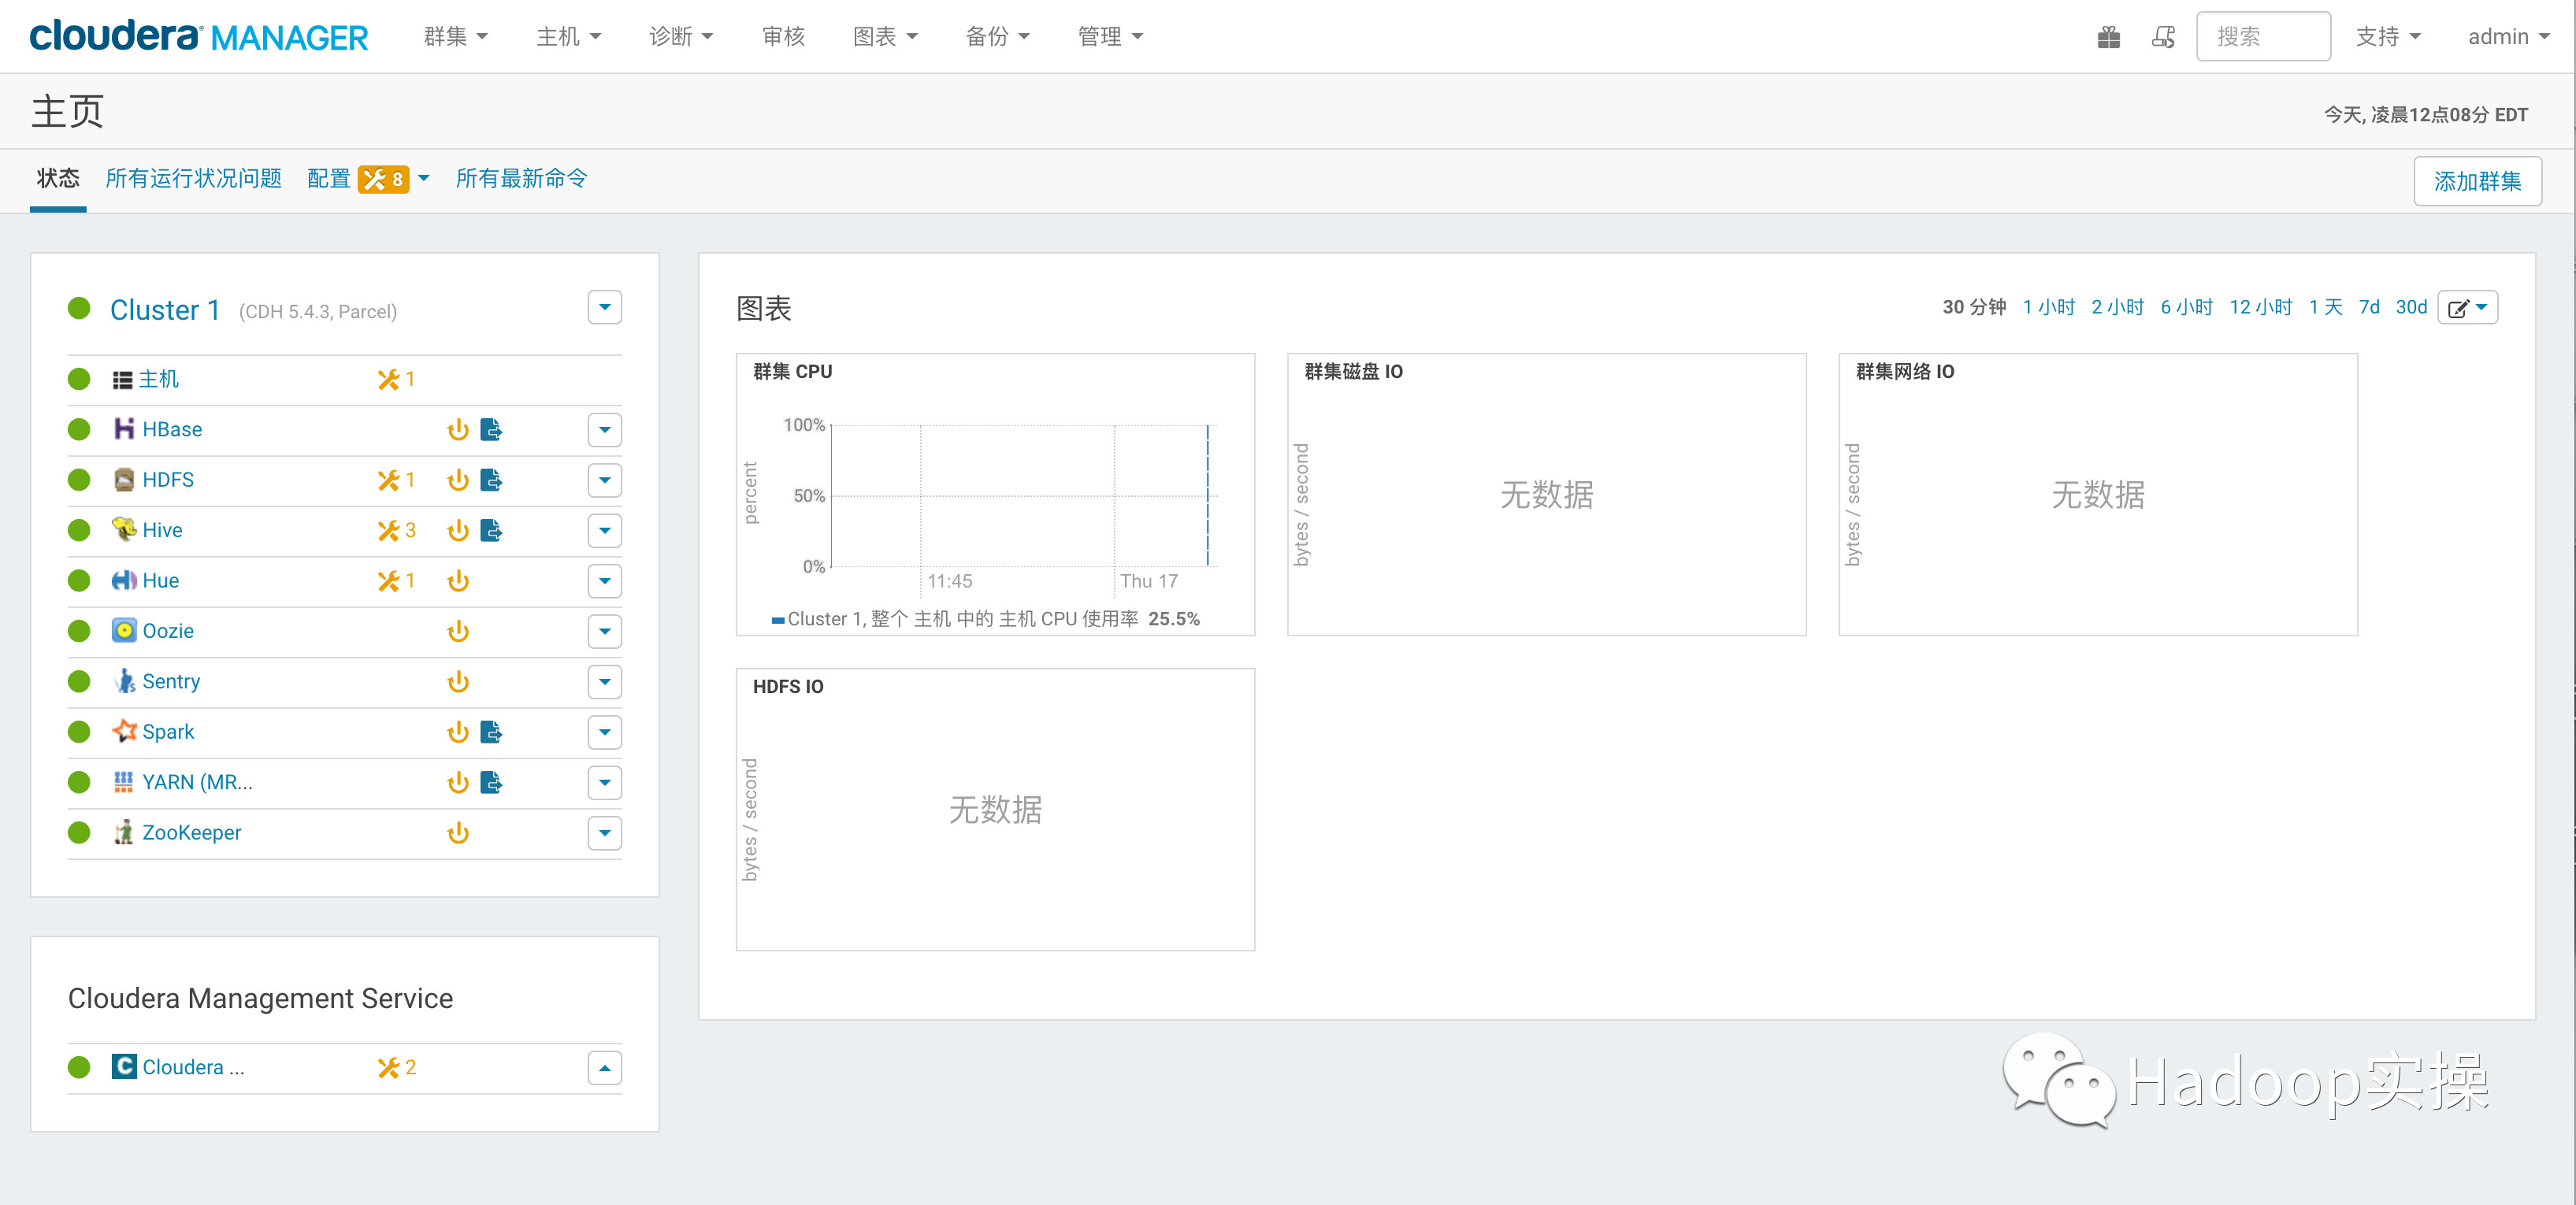Viewport: 2576px width, 1205px height.
Task: Click the Oozie restart-needed power icon
Action: pos(458,631)
